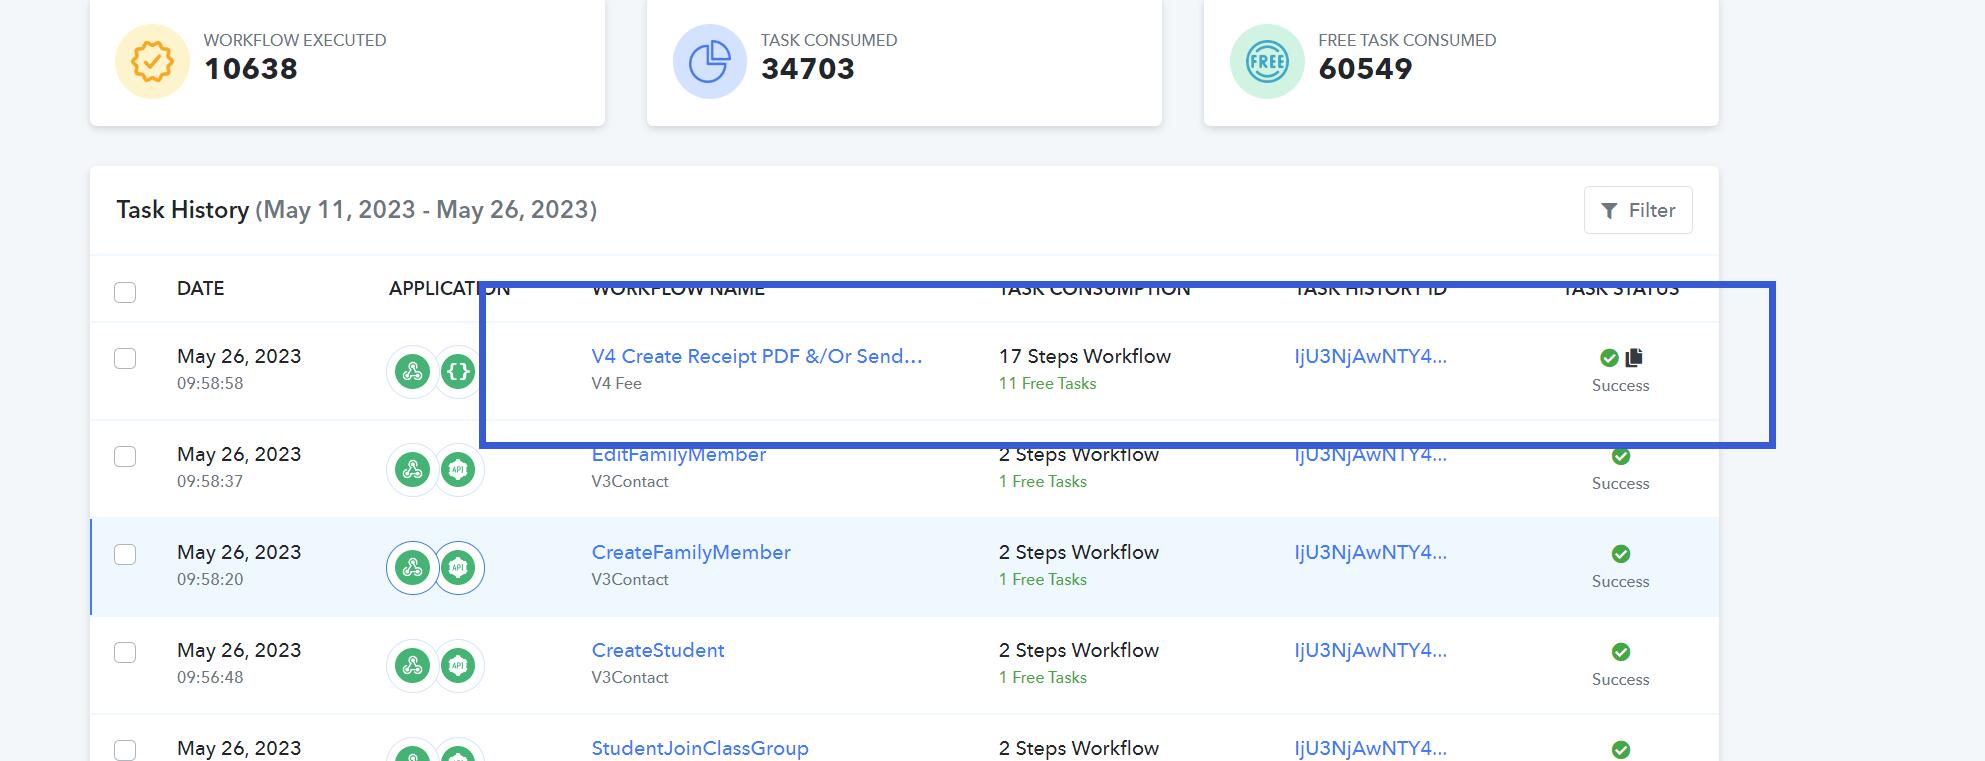Click the webhook app icon in EditFamilyMember row
Screen dimensions: 1985x761
(412, 470)
